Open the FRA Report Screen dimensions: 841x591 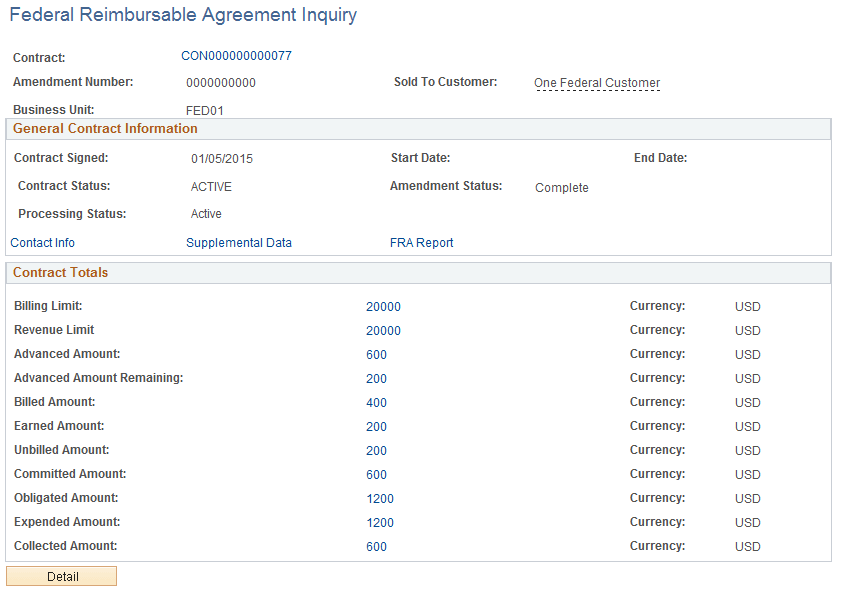tap(421, 242)
